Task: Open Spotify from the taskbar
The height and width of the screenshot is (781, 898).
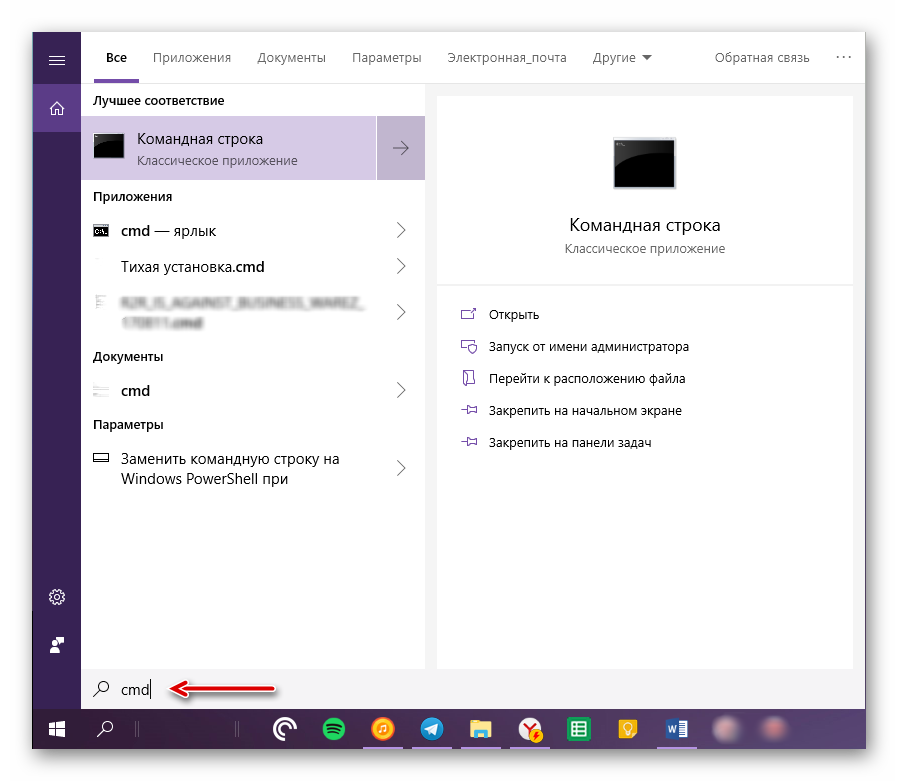Action: [x=334, y=729]
